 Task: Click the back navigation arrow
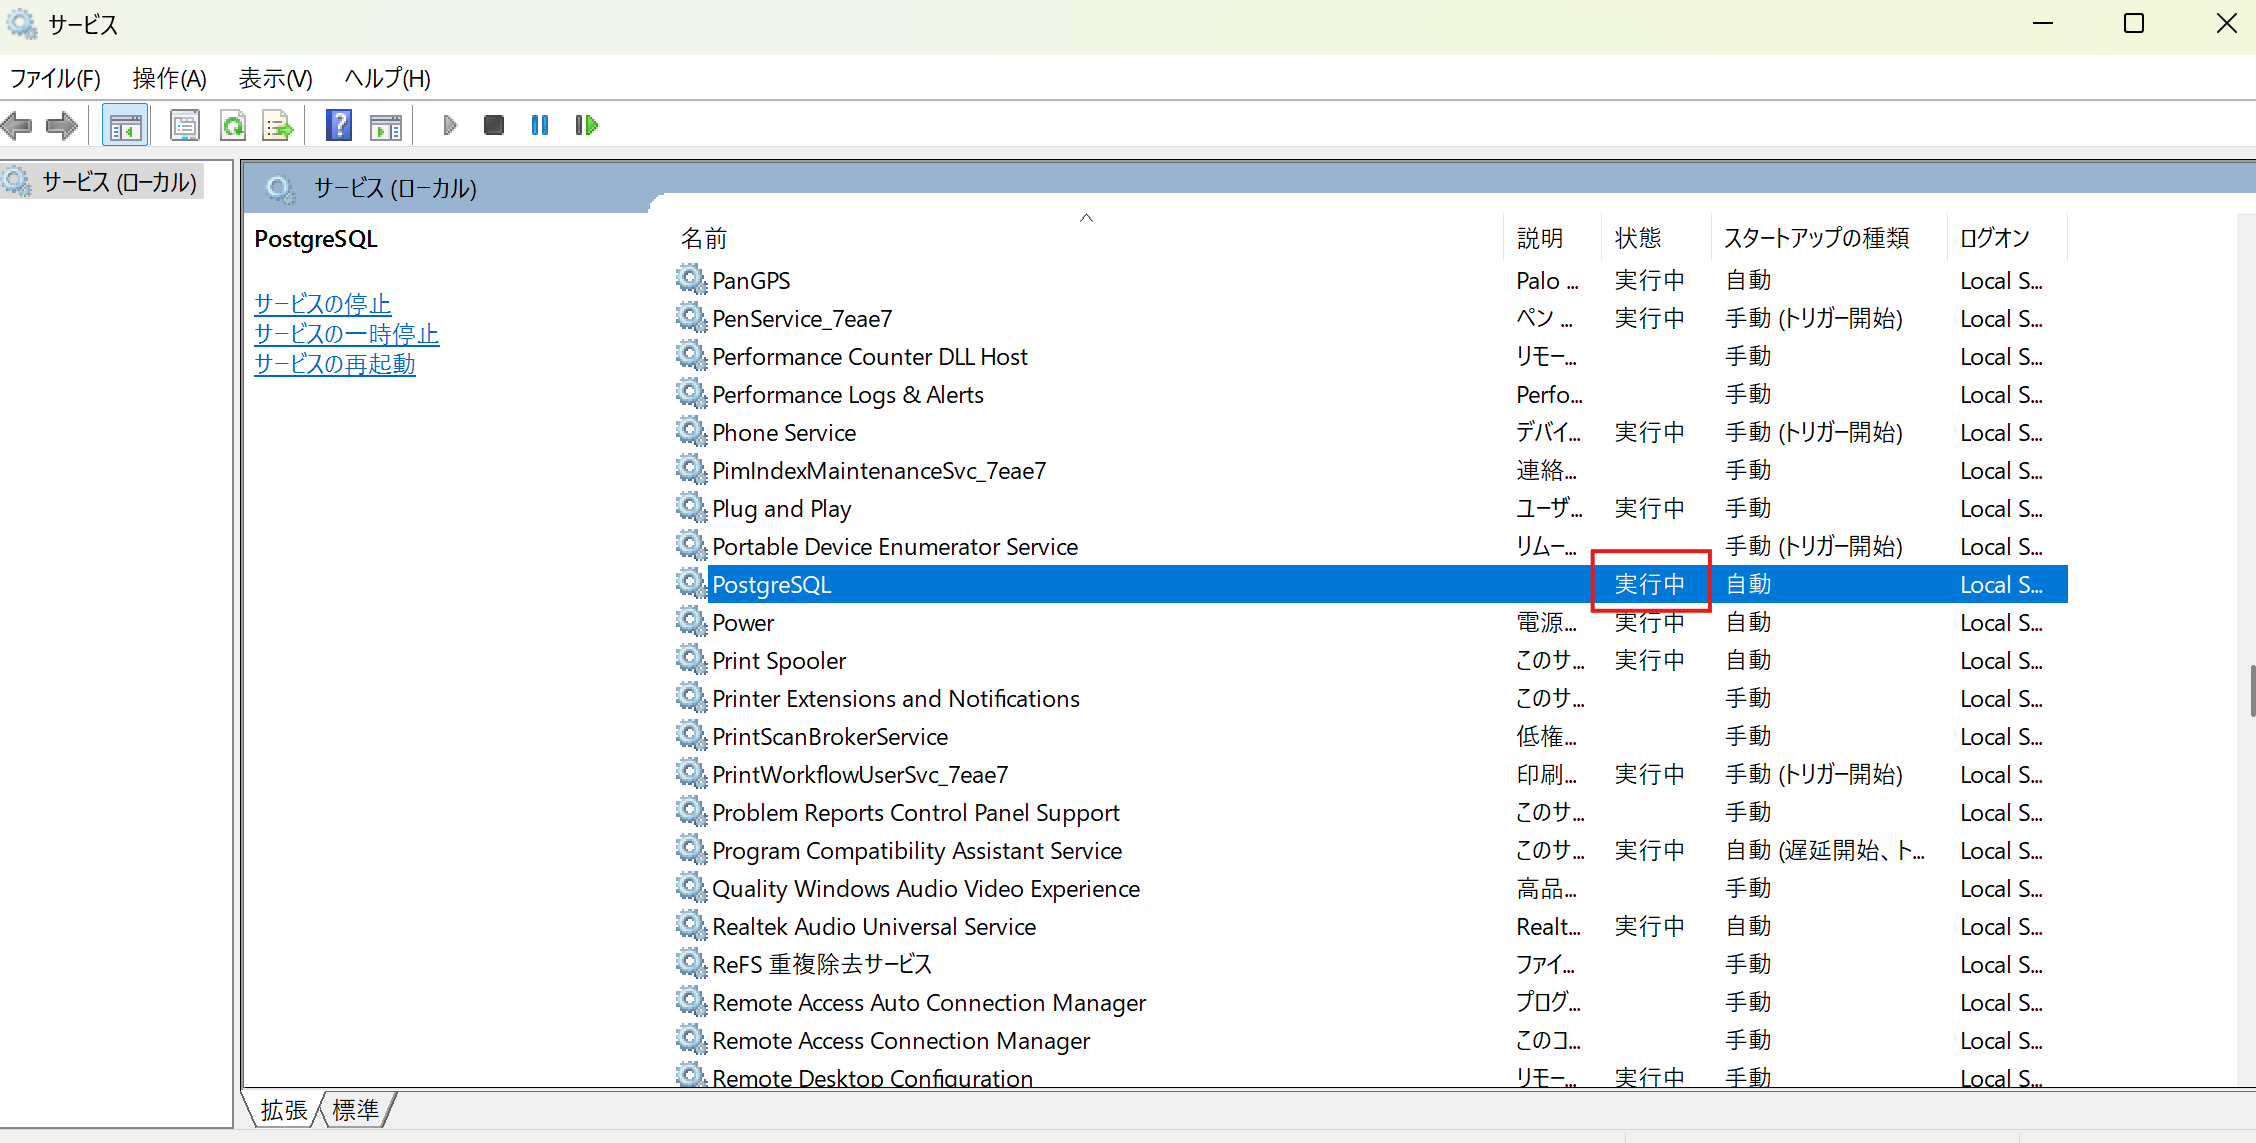point(16,125)
